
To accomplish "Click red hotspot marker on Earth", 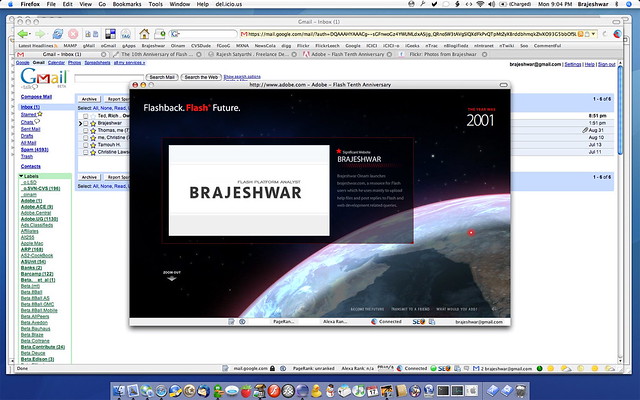I will (x=471, y=232).
